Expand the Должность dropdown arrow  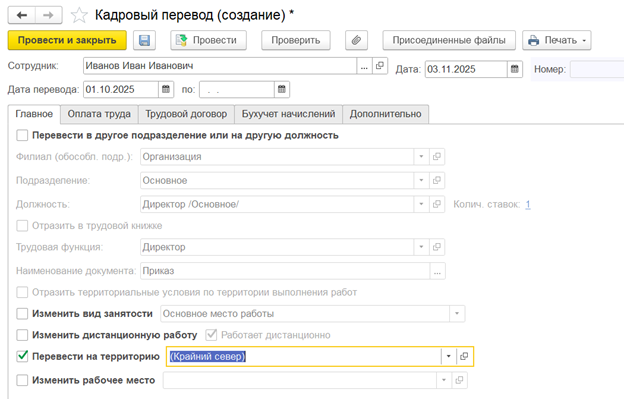coord(421,204)
